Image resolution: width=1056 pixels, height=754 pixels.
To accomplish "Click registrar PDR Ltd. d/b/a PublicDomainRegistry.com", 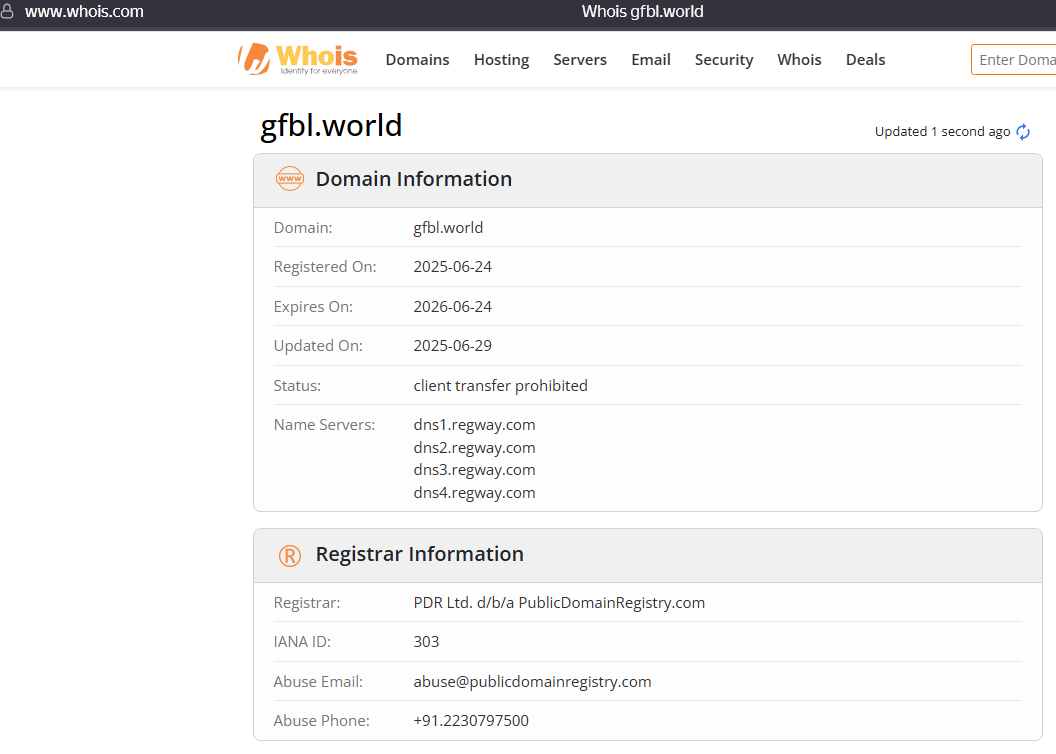I will point(559,603).
